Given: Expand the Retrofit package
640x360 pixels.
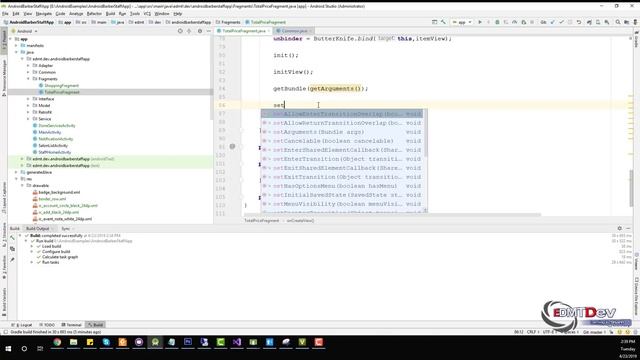Looking at the screenshot, I should tap(28, 112).
